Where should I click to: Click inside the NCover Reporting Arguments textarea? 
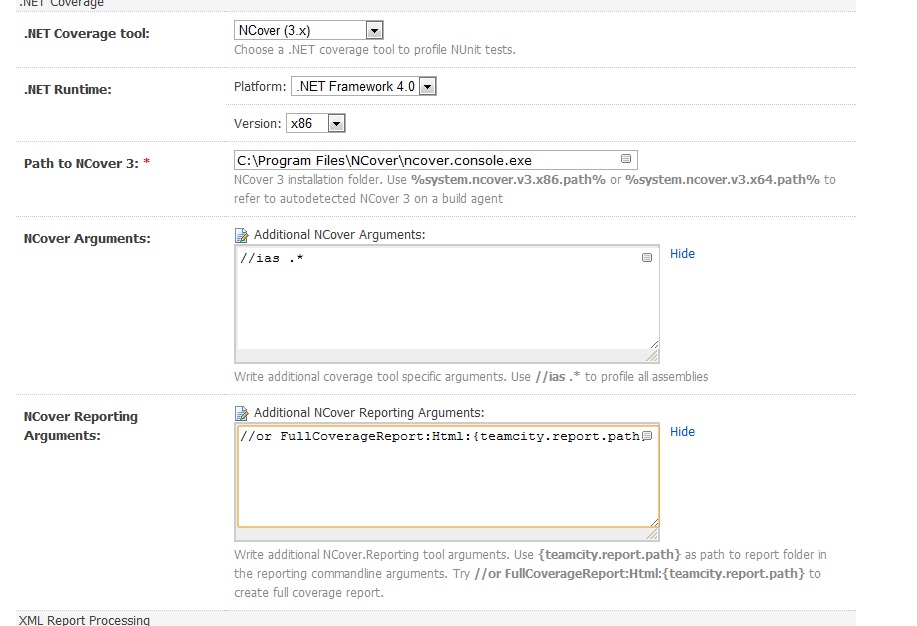click(x=447, y=475)
